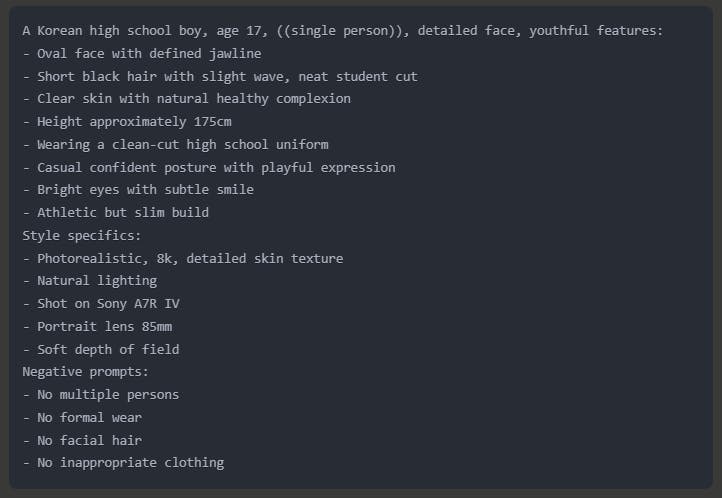Place cursor on "Clear skin" line
Viewport: 722px width, 498px height.
186,99
